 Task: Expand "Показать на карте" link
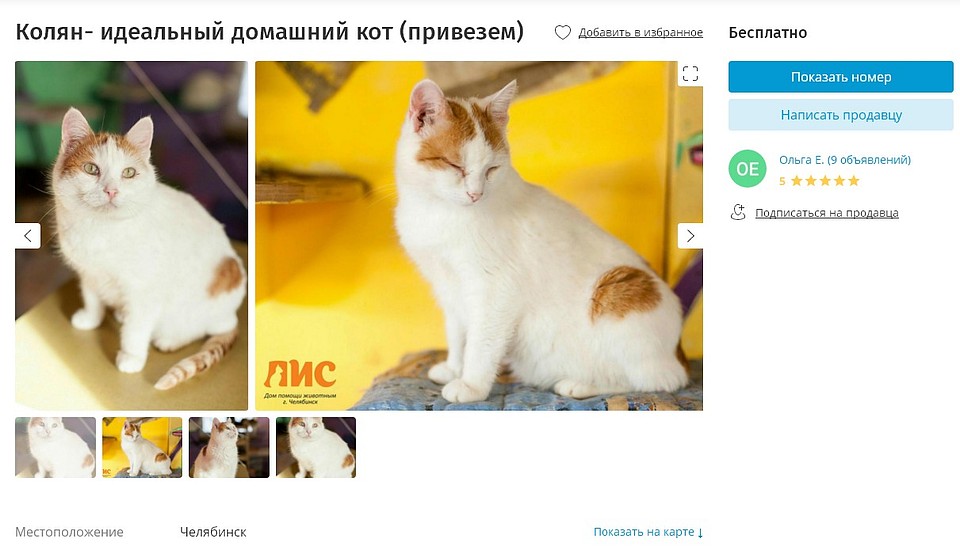[648, 532]
